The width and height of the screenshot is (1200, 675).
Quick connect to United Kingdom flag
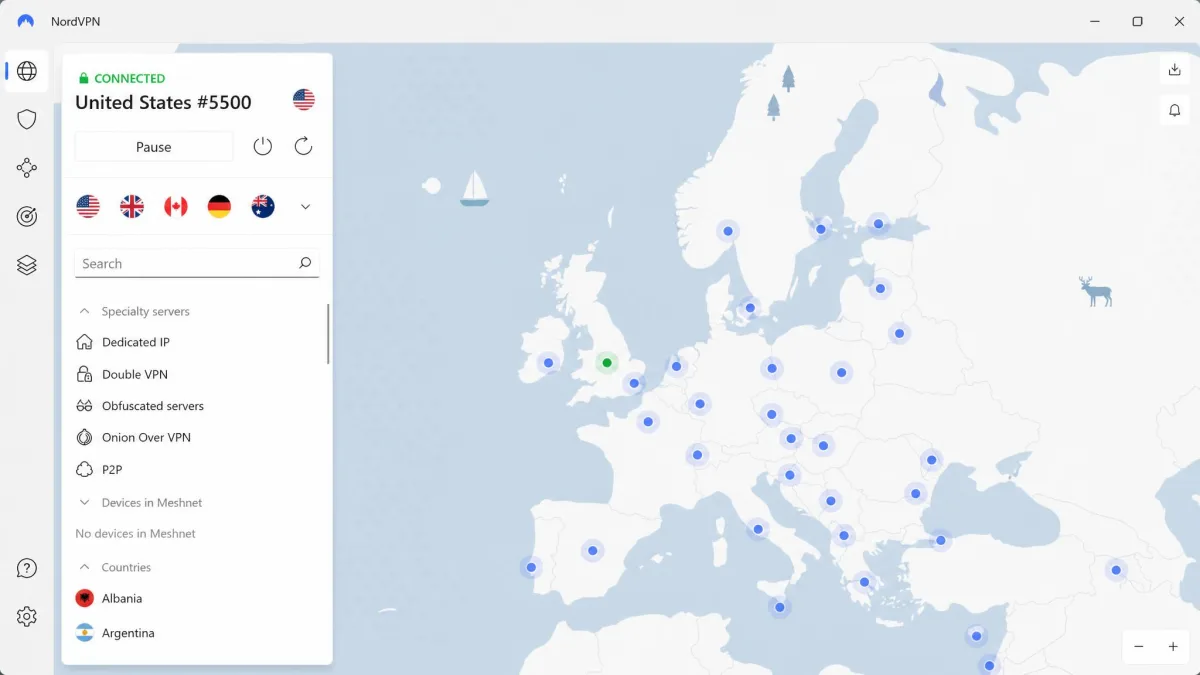tap(132, 207)
